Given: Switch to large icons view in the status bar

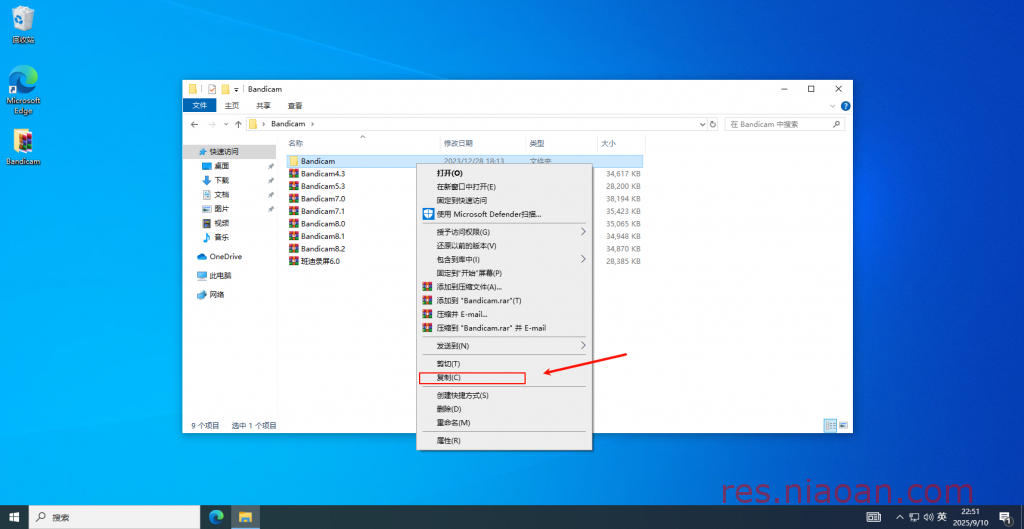Looking at the screenshot, I should pos(843,425).
